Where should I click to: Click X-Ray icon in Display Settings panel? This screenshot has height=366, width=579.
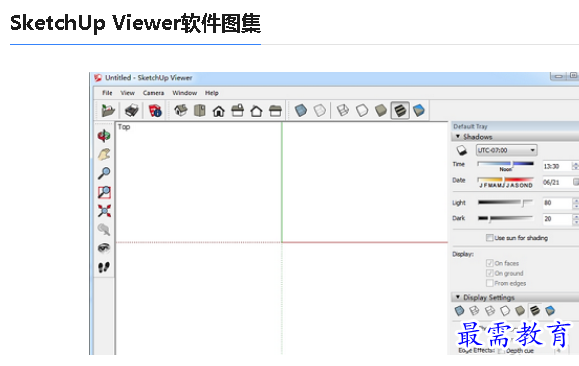tap(459, 311)
